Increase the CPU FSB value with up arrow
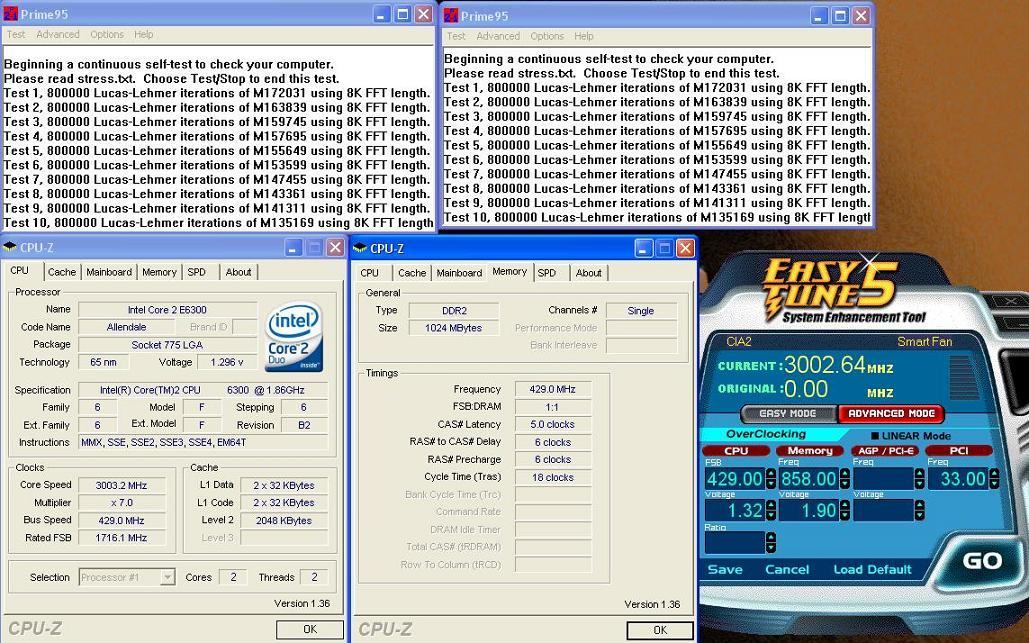1029x643 pixels. (771, 473)
